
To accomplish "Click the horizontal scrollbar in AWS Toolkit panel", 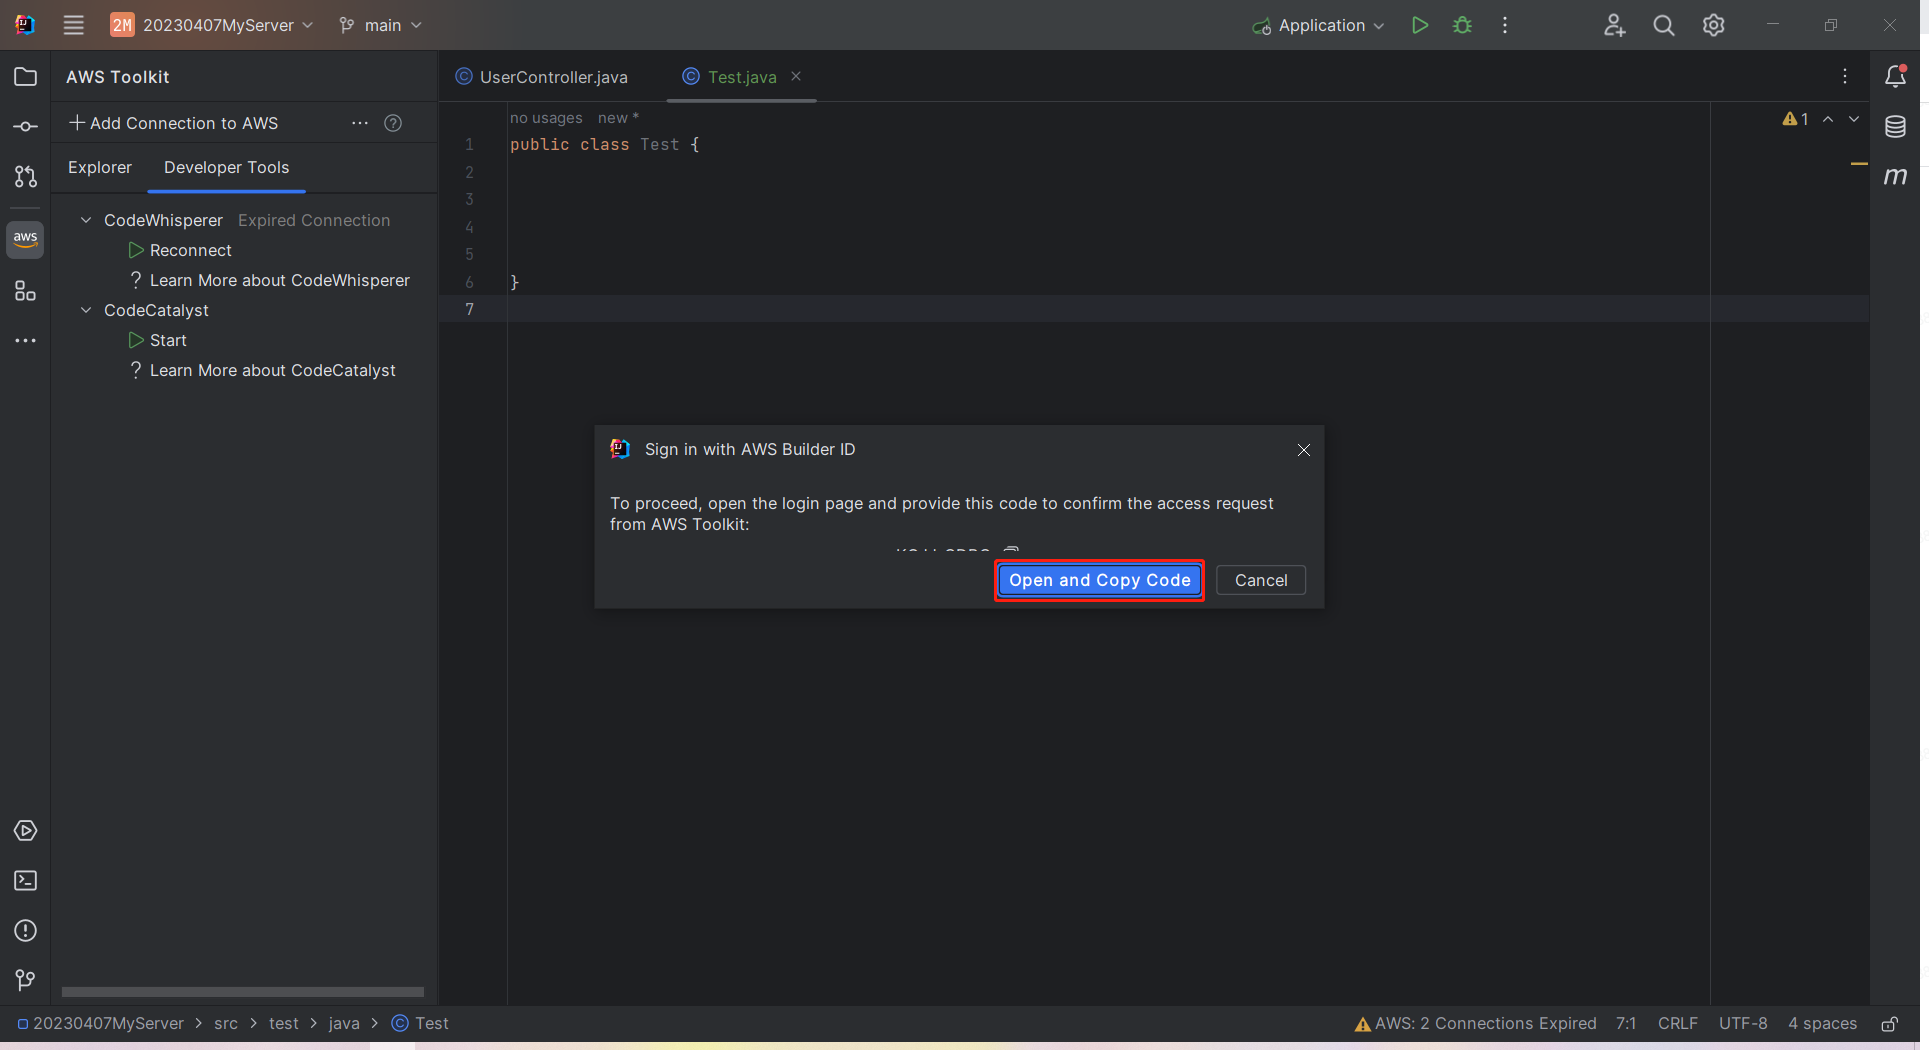I will click(x=243, y=992).
